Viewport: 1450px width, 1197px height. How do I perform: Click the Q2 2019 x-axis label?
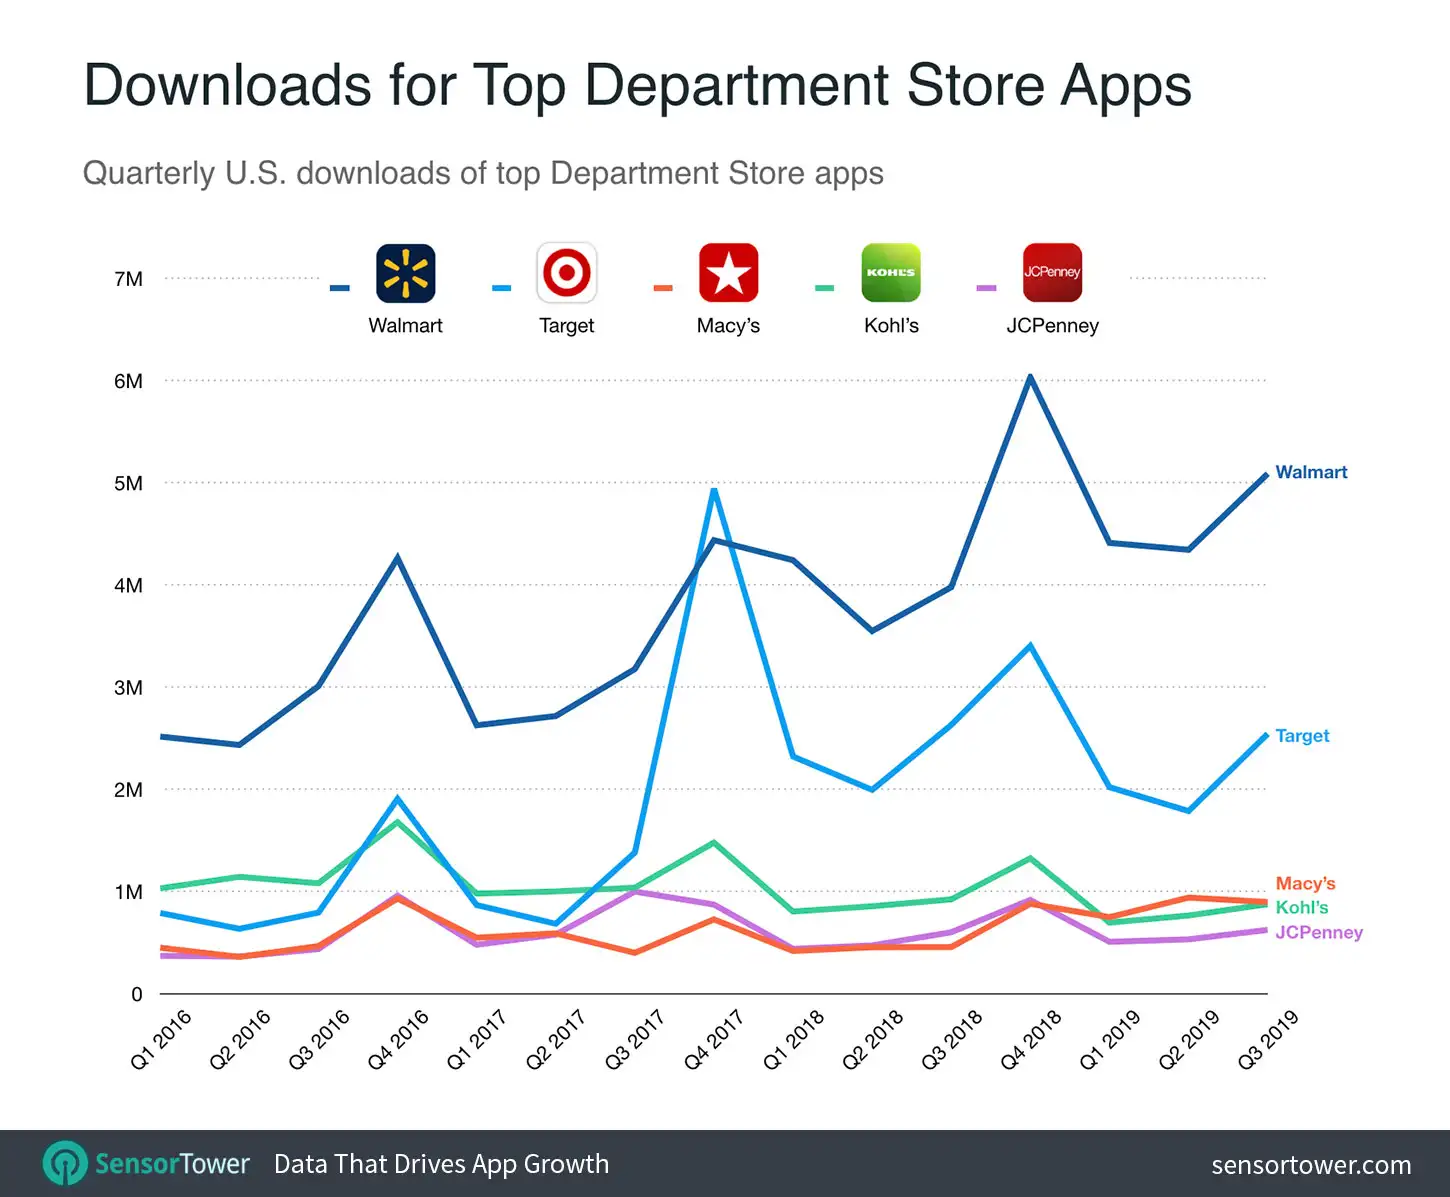point(1189,1040)
